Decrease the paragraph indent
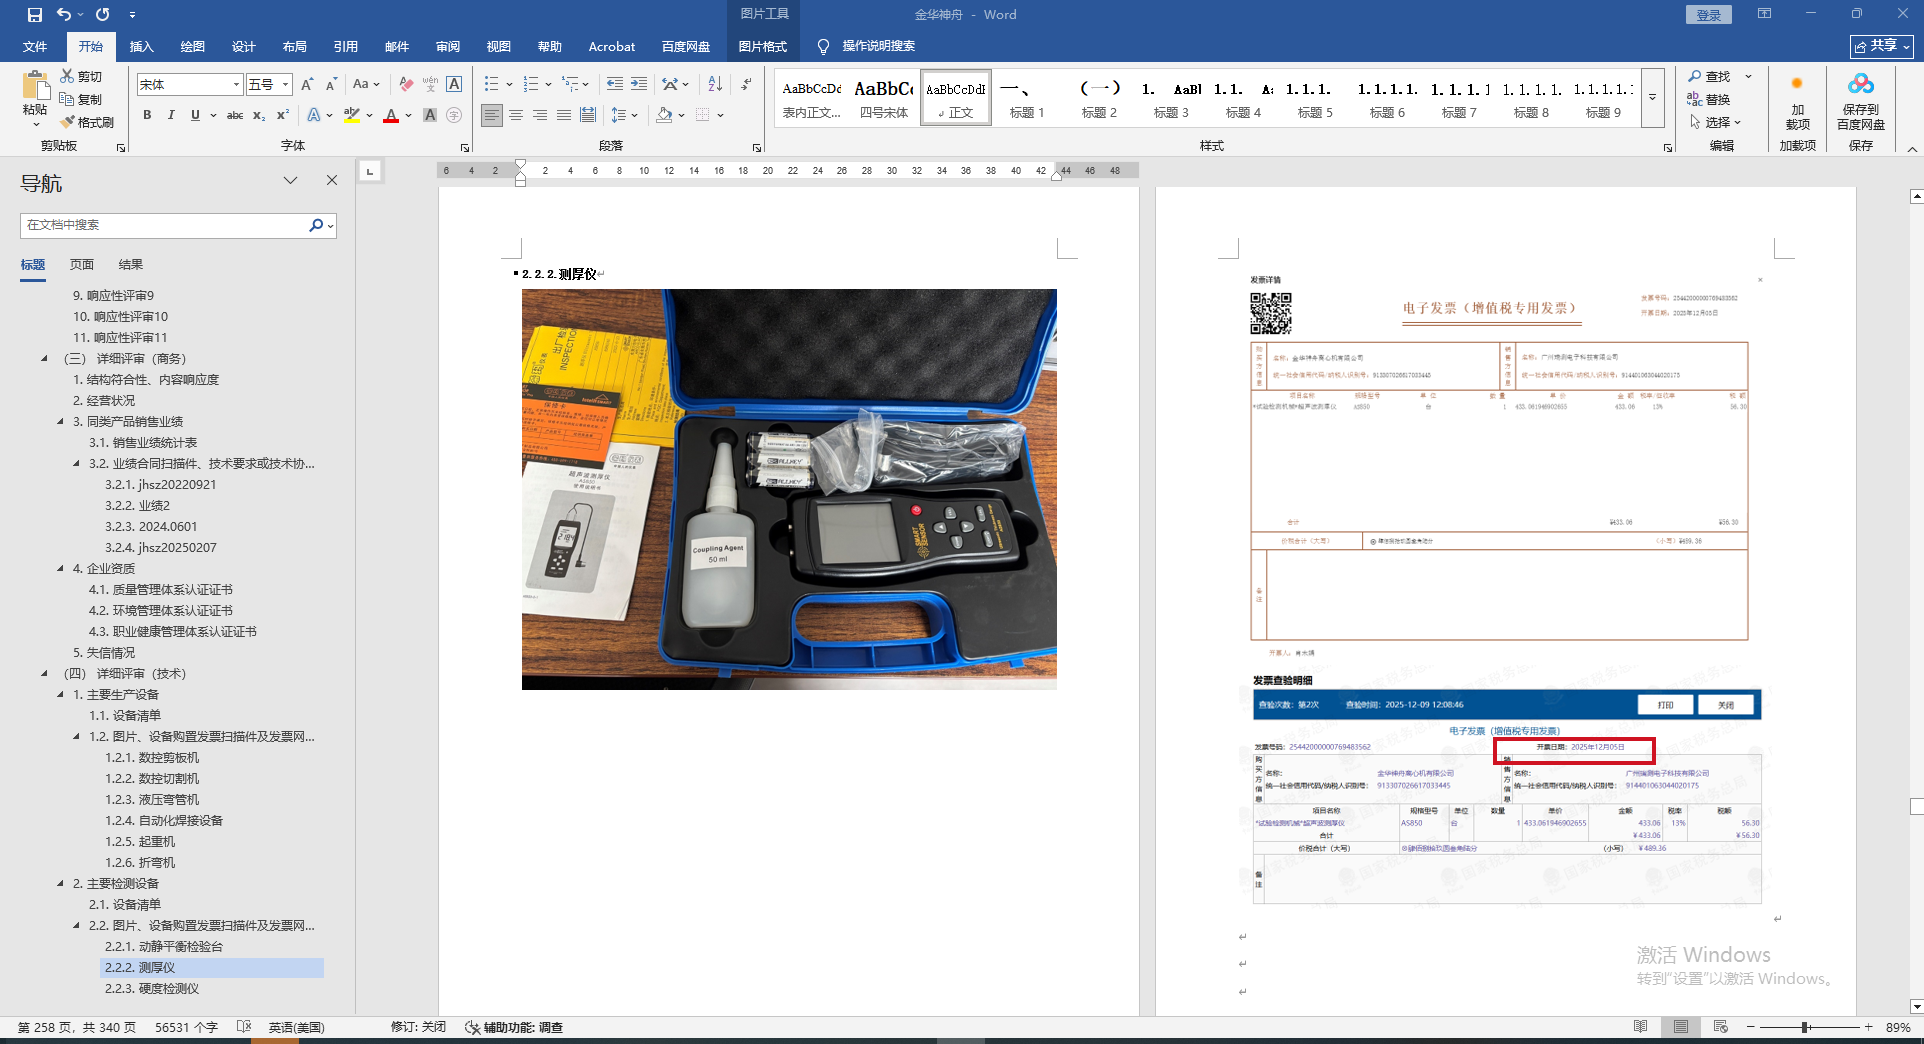The image size is (1924, 1044). pyautogui.click(x=614, y=84)
